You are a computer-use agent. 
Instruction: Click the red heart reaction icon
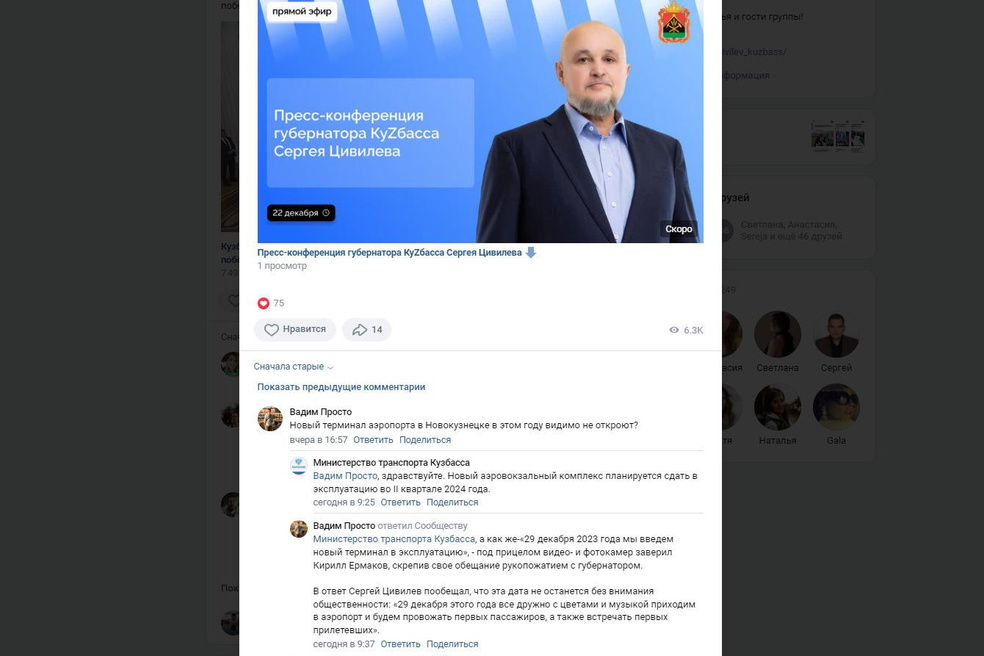(264, 303)
